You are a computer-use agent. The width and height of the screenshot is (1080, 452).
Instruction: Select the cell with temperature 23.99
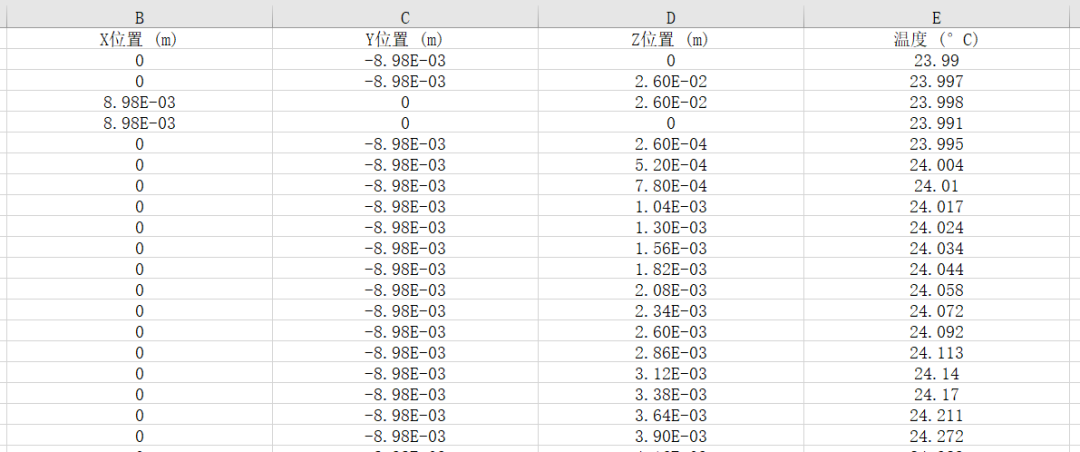937,61
